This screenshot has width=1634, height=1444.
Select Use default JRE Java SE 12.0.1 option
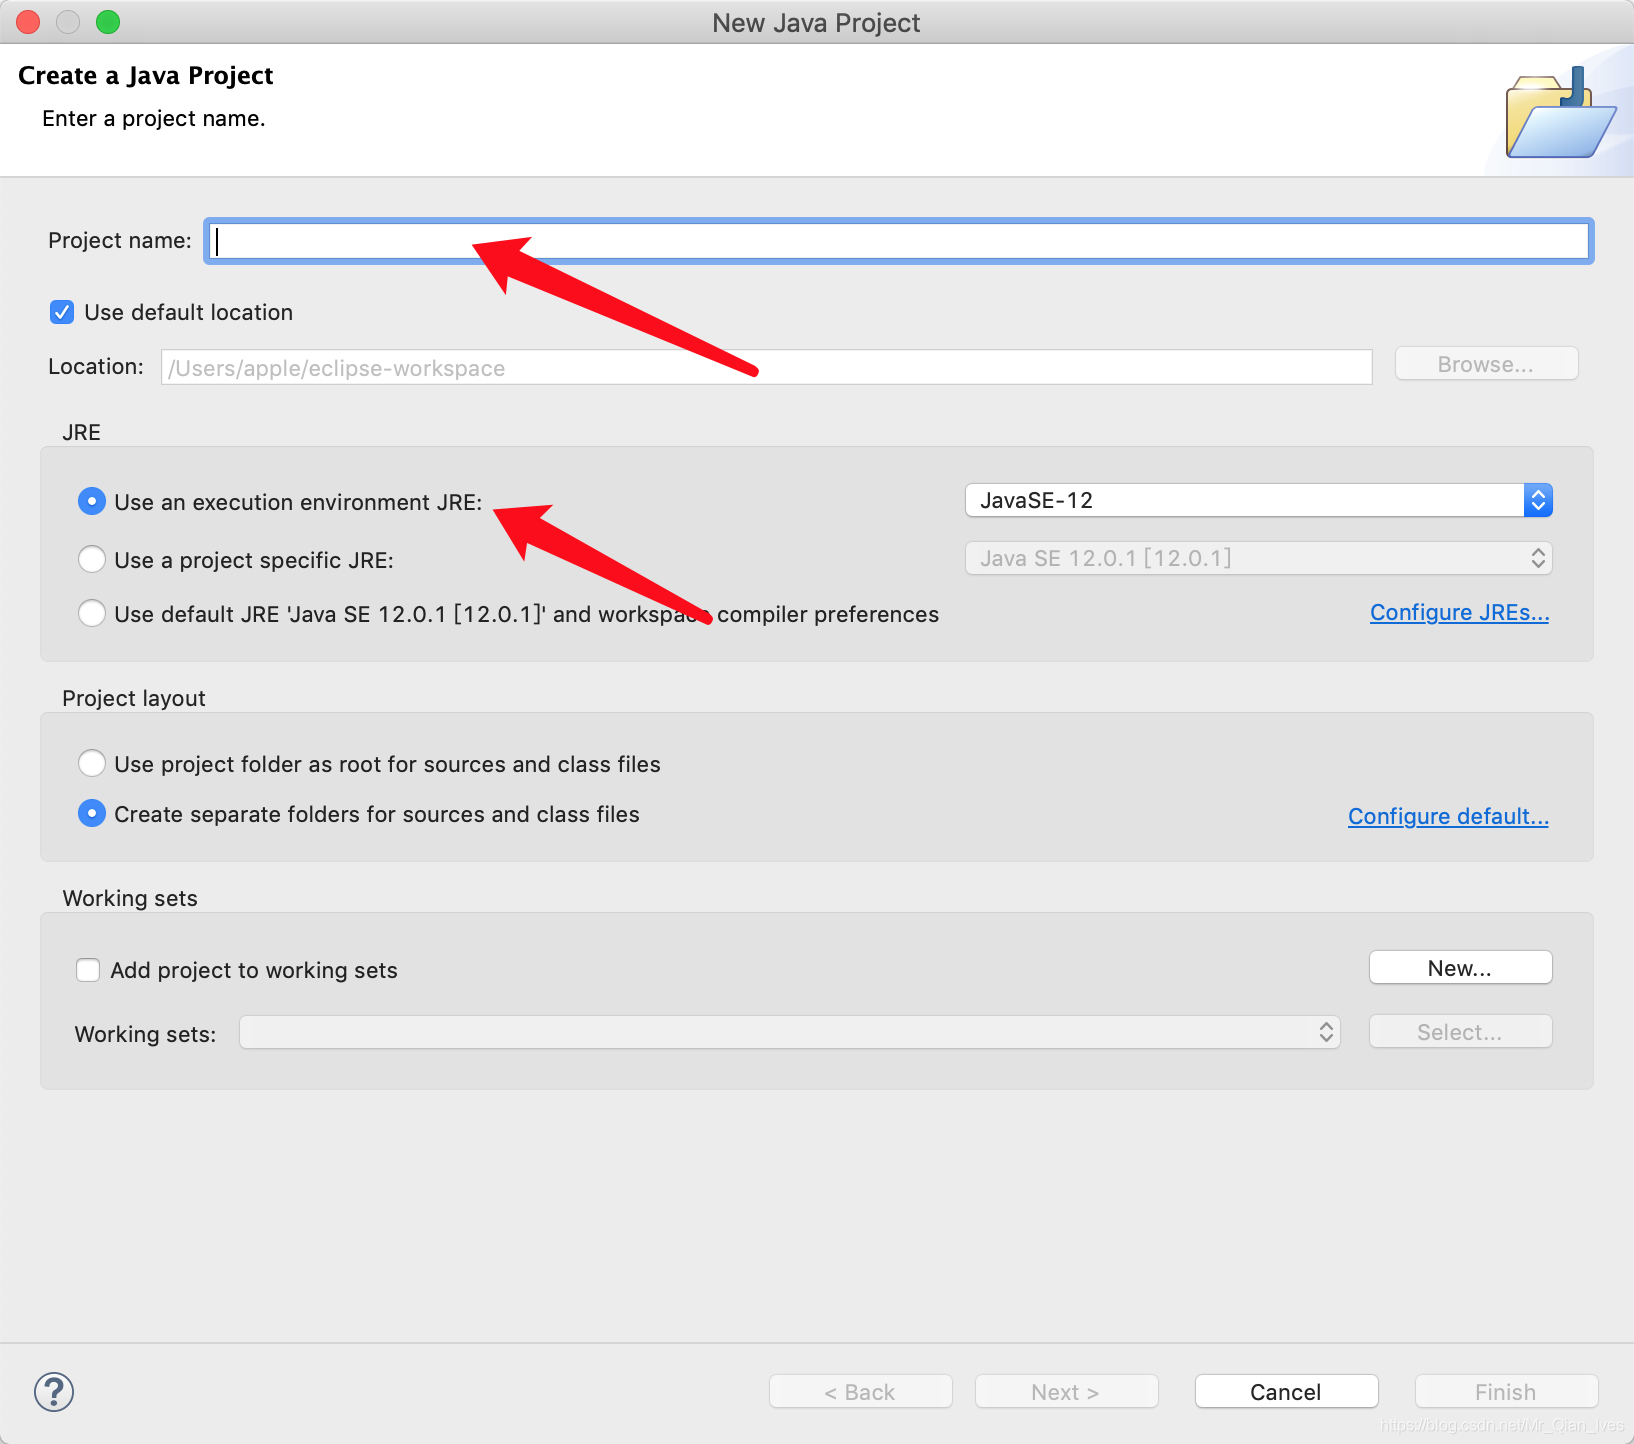point(92,613)
